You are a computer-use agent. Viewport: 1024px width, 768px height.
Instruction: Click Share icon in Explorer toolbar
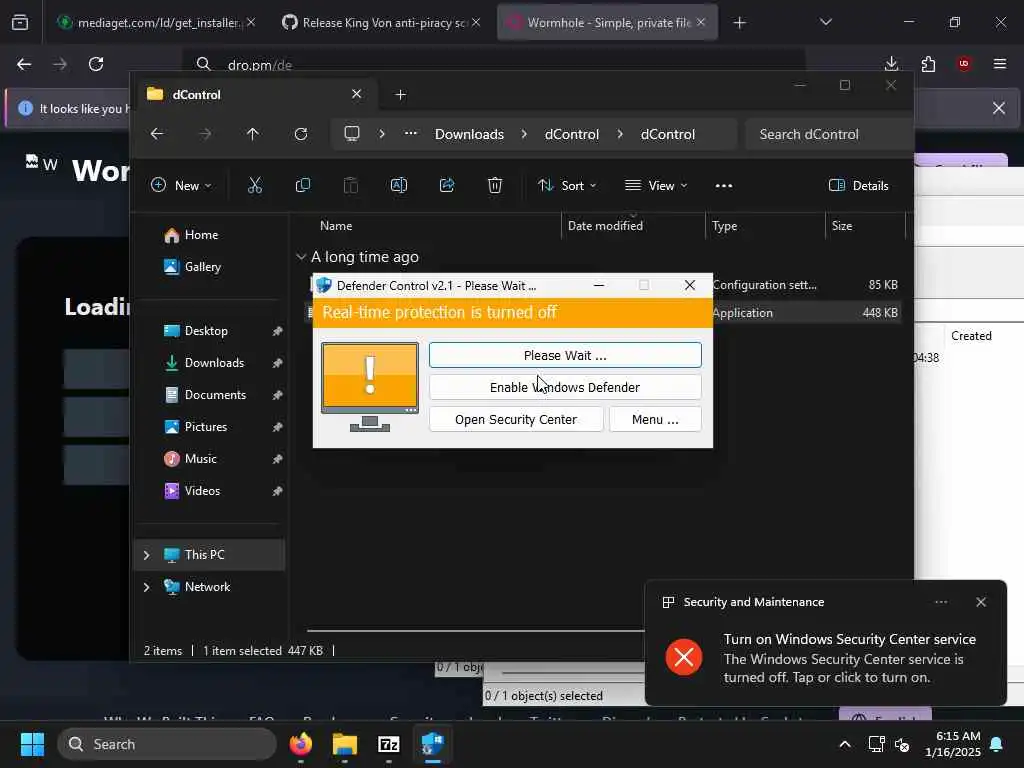tap(447, 185)
